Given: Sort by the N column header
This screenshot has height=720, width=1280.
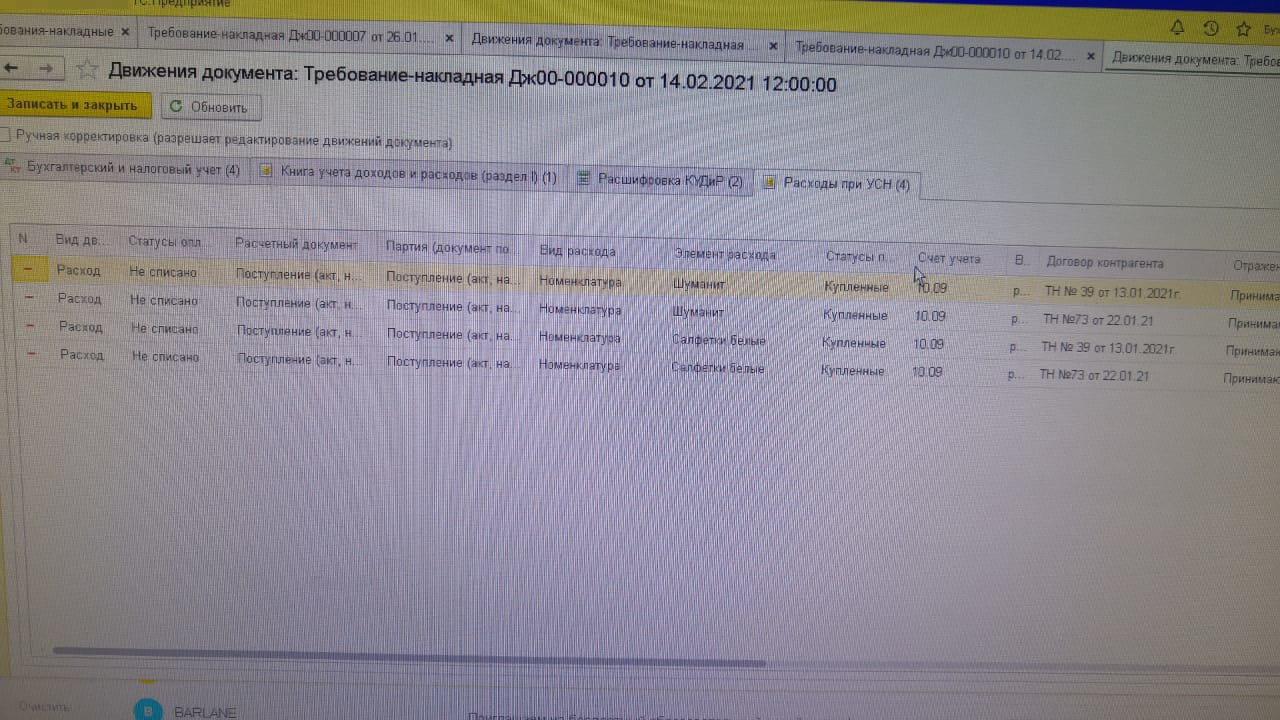Looking at the screenshot, I should click(x=23, y=239).
